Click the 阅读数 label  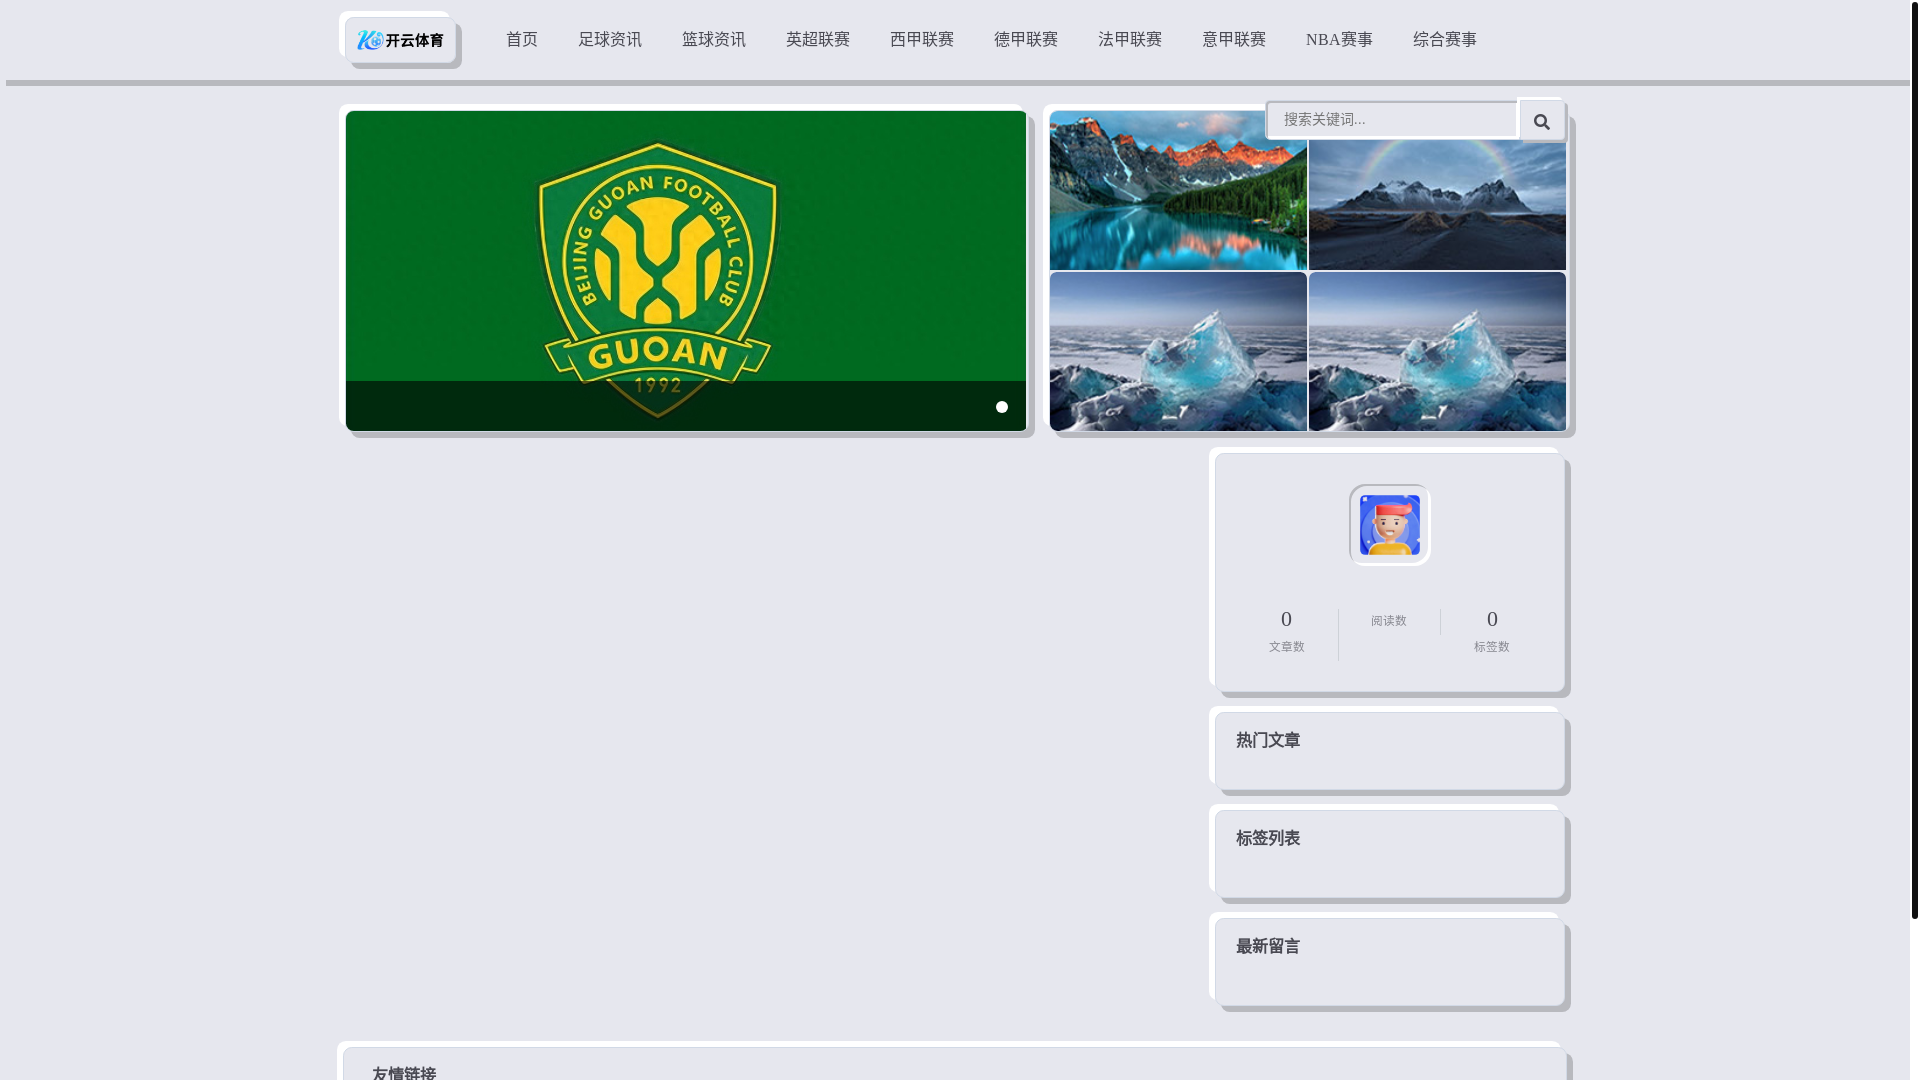[x=1389, y=621]
